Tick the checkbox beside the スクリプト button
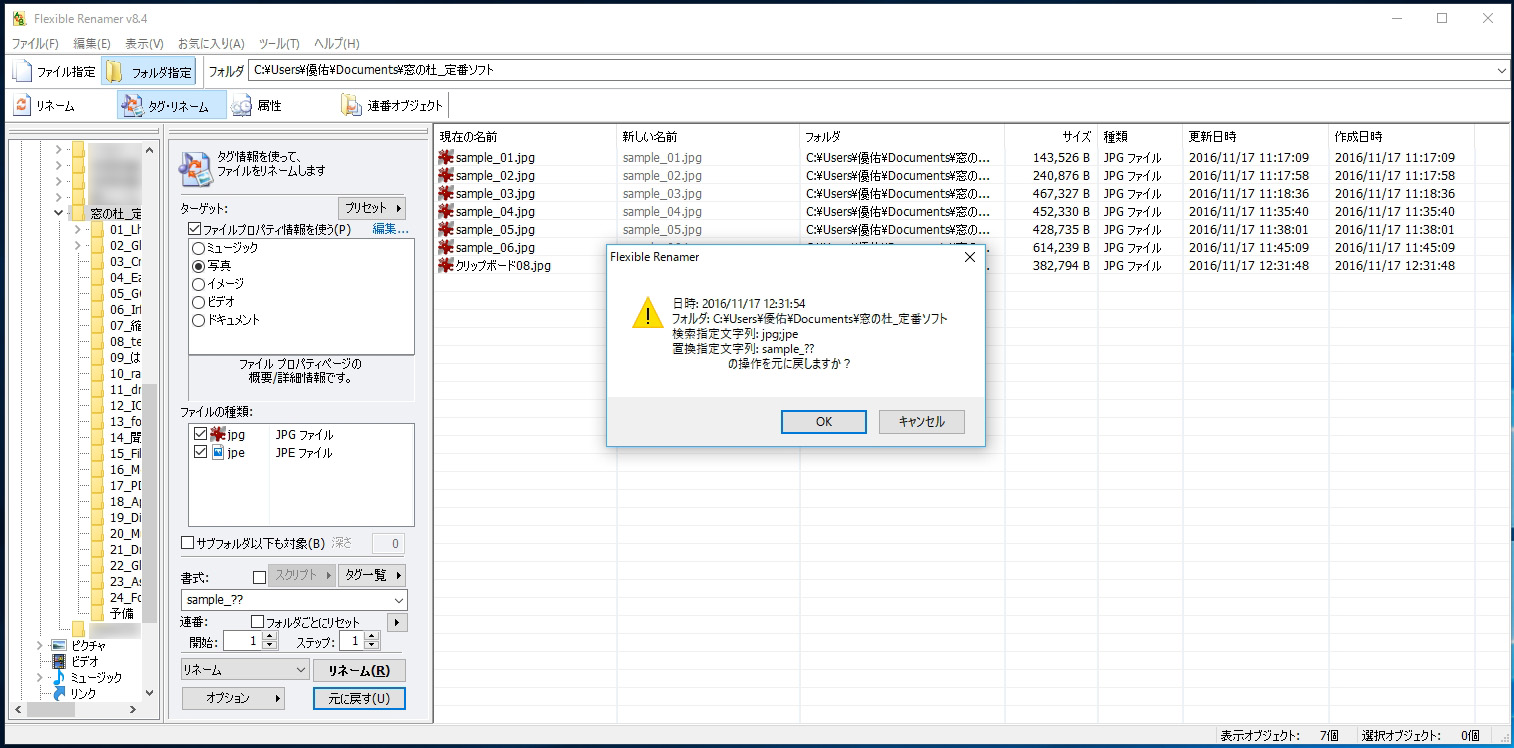1514x748 pixels. [260, 576]
